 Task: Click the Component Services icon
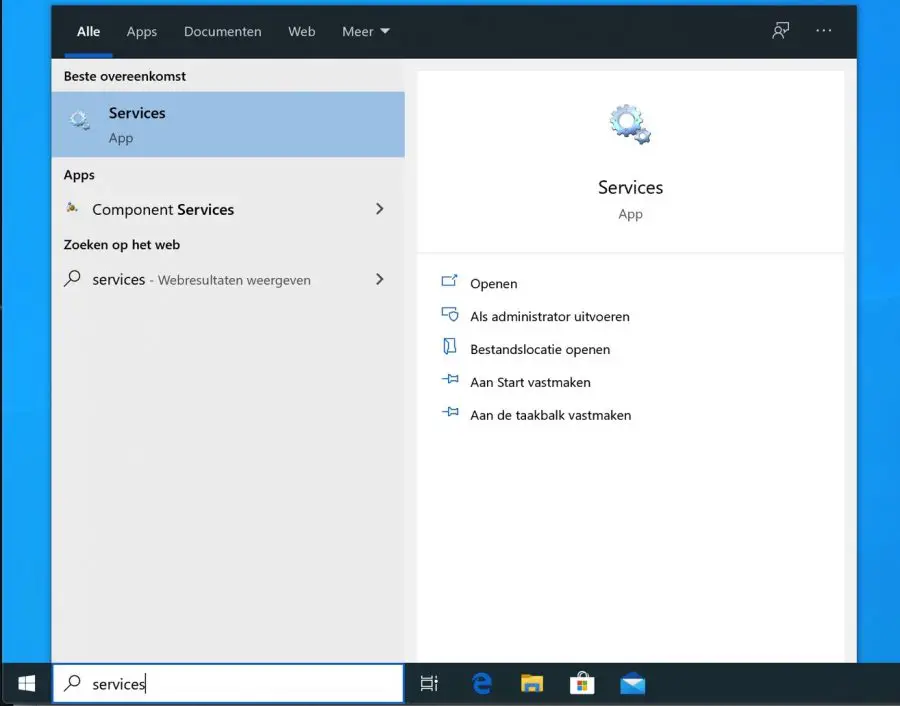tap(72, 208)
